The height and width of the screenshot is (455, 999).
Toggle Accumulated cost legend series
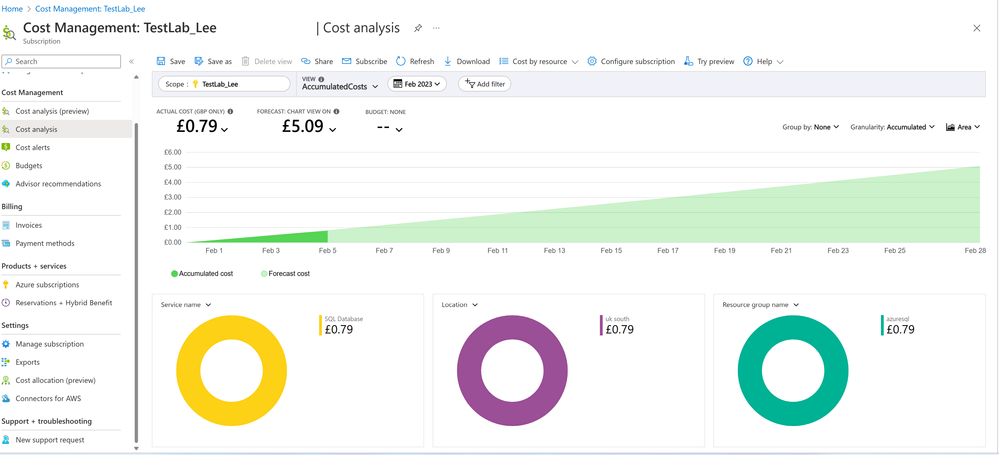coord(202,273)
